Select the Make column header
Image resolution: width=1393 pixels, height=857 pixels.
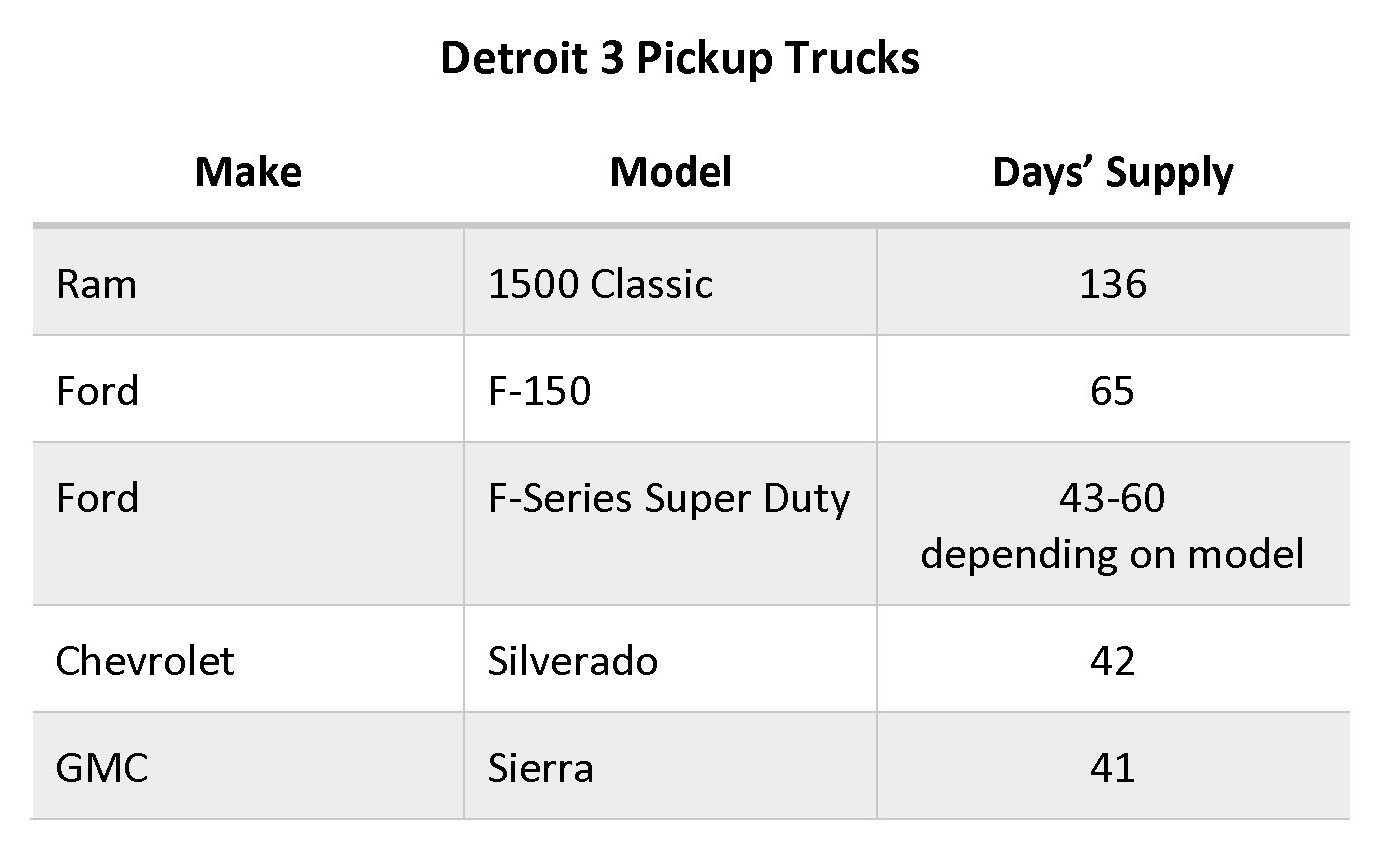(248, 172)
